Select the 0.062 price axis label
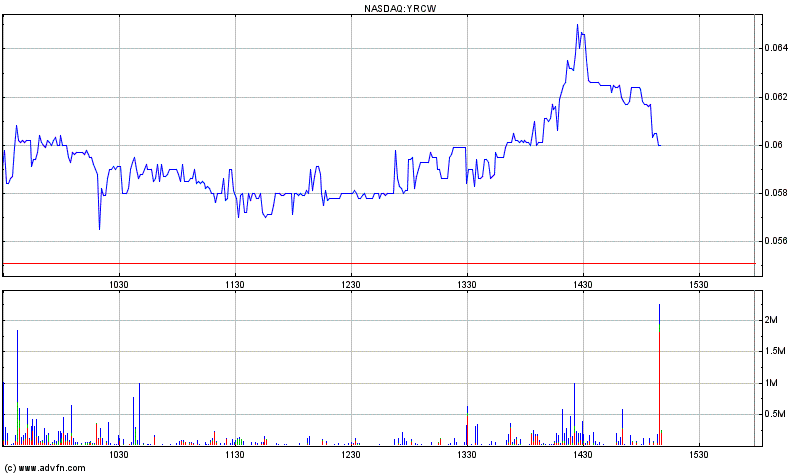The width and height of the screenshot is (800, 475). click(x=776, y=97)
